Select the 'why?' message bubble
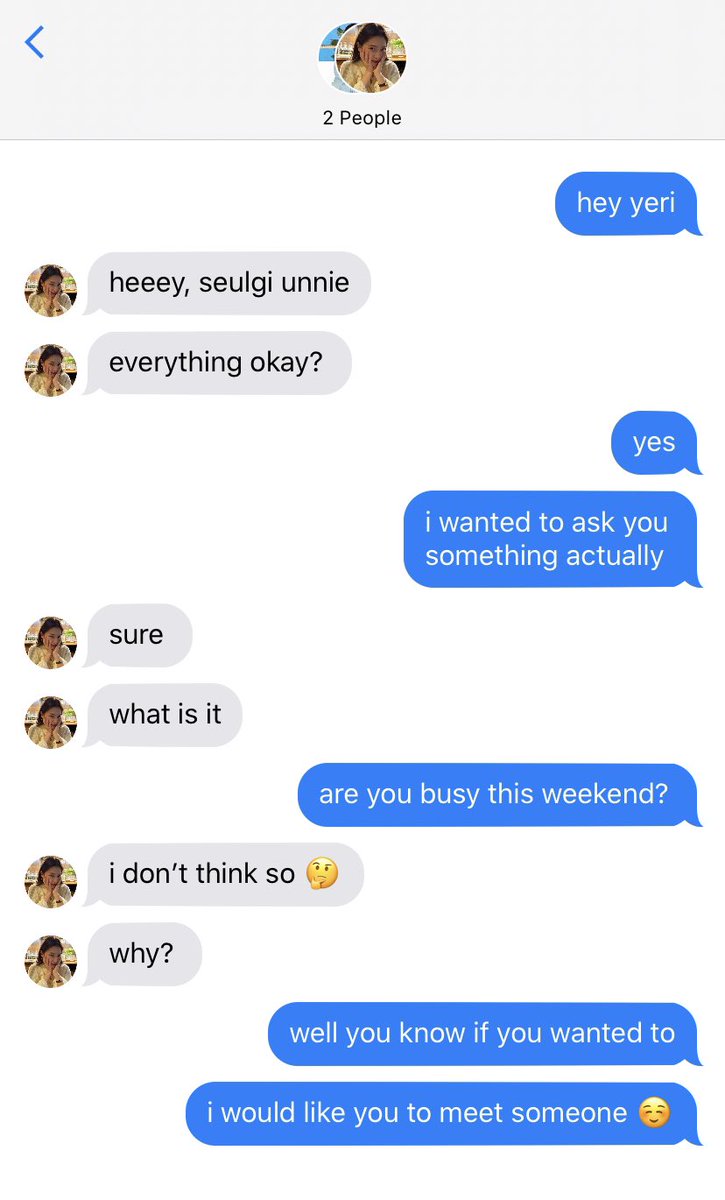 (143, 954)
